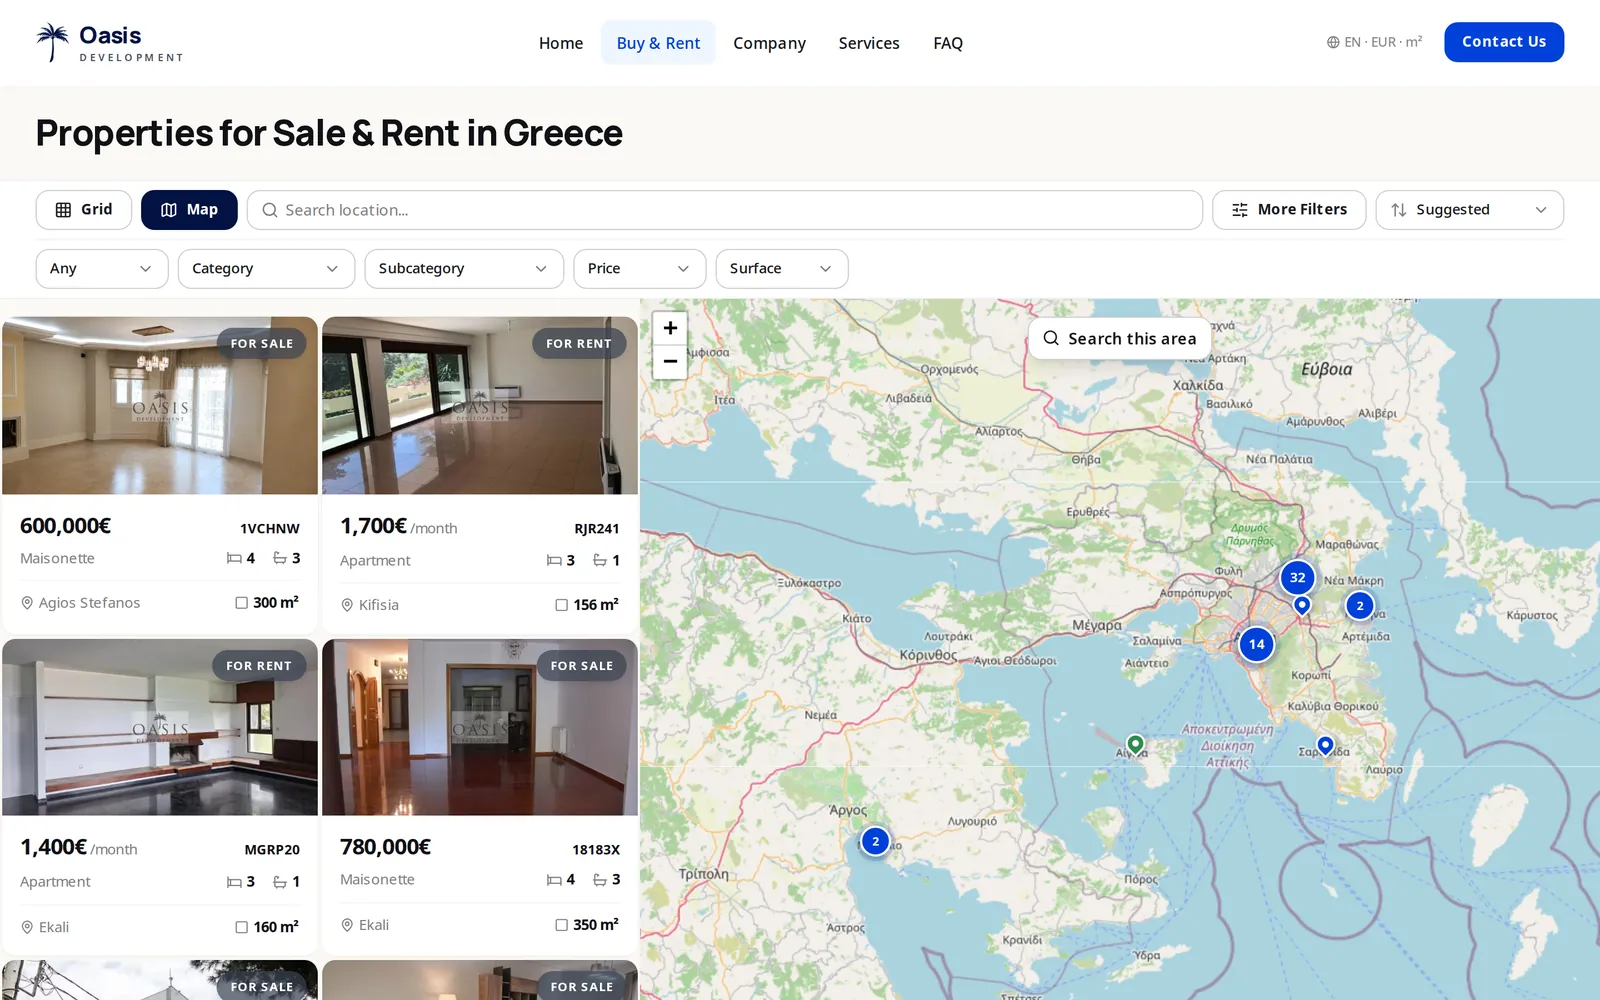This screenshot has width=1600, height=1000.
Task: Select the green map pin on Aegina
Action: point(1135,744)
